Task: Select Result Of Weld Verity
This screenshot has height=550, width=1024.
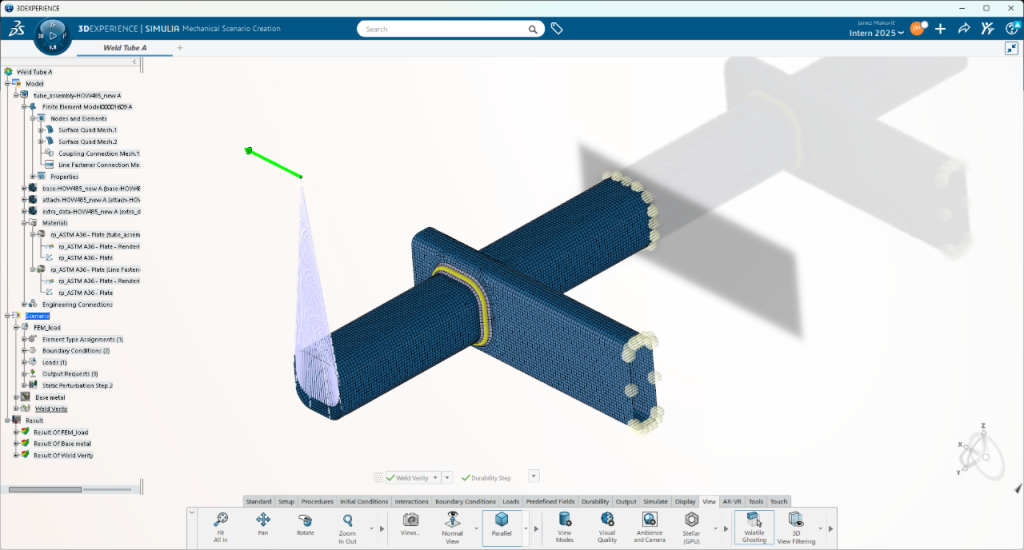Action: click(63, 455)
